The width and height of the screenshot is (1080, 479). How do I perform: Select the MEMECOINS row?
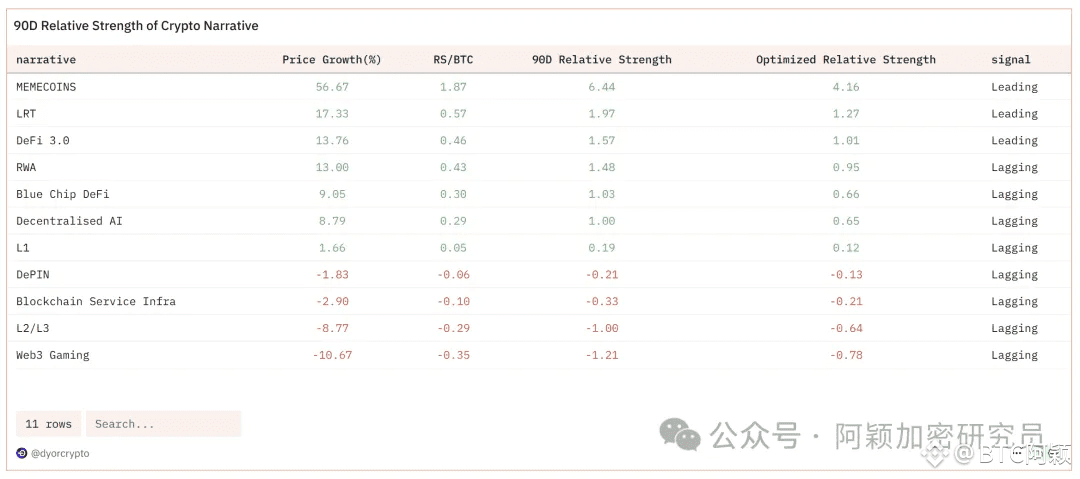coord(540,87)
